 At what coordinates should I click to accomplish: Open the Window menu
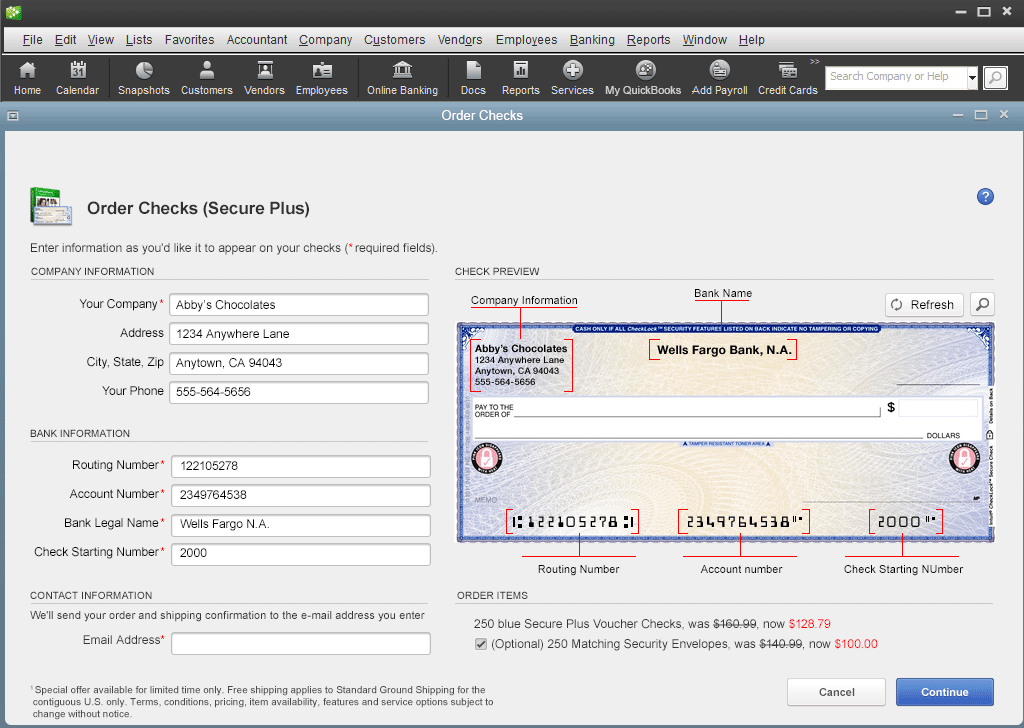point(705,40)
